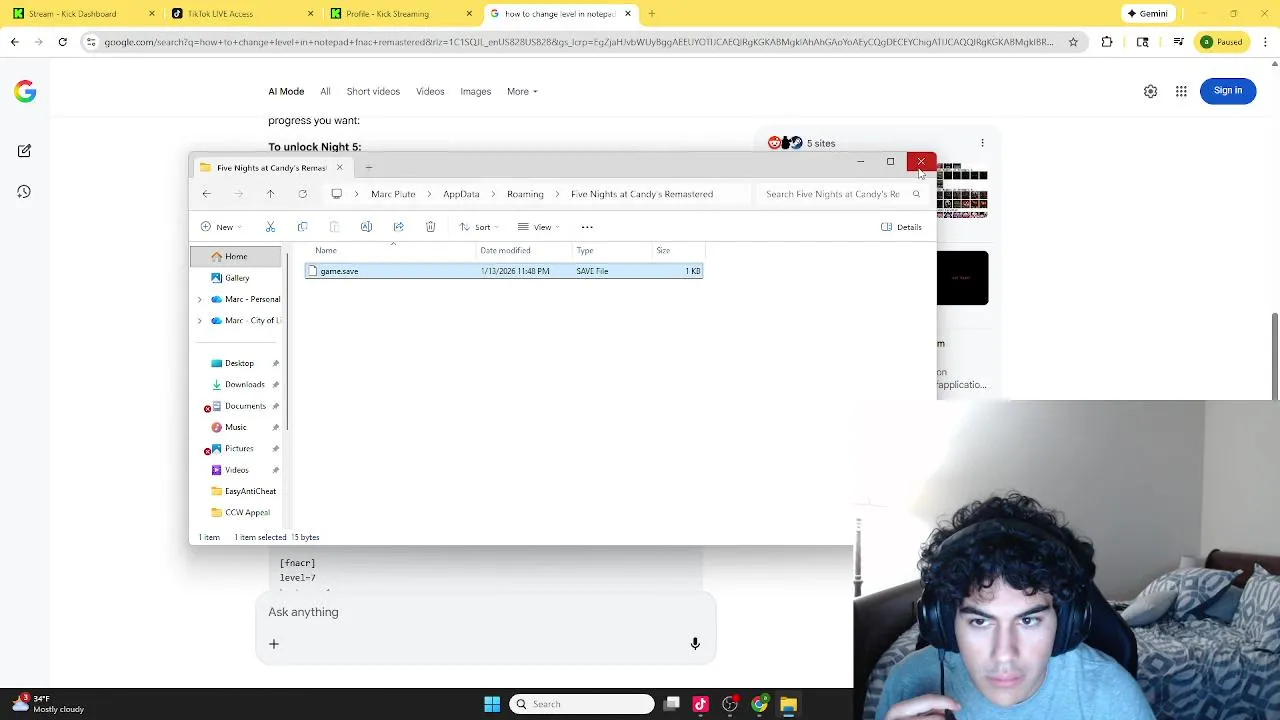The height and width of the screenshot is (720, 1280).
Task: Open the three-dot menu beside 5 sites
Action: (x=982, y=143)
